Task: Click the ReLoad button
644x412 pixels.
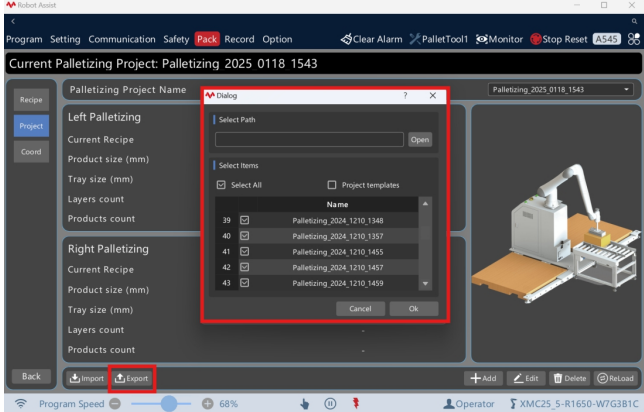Action: (x=616, y=378)
